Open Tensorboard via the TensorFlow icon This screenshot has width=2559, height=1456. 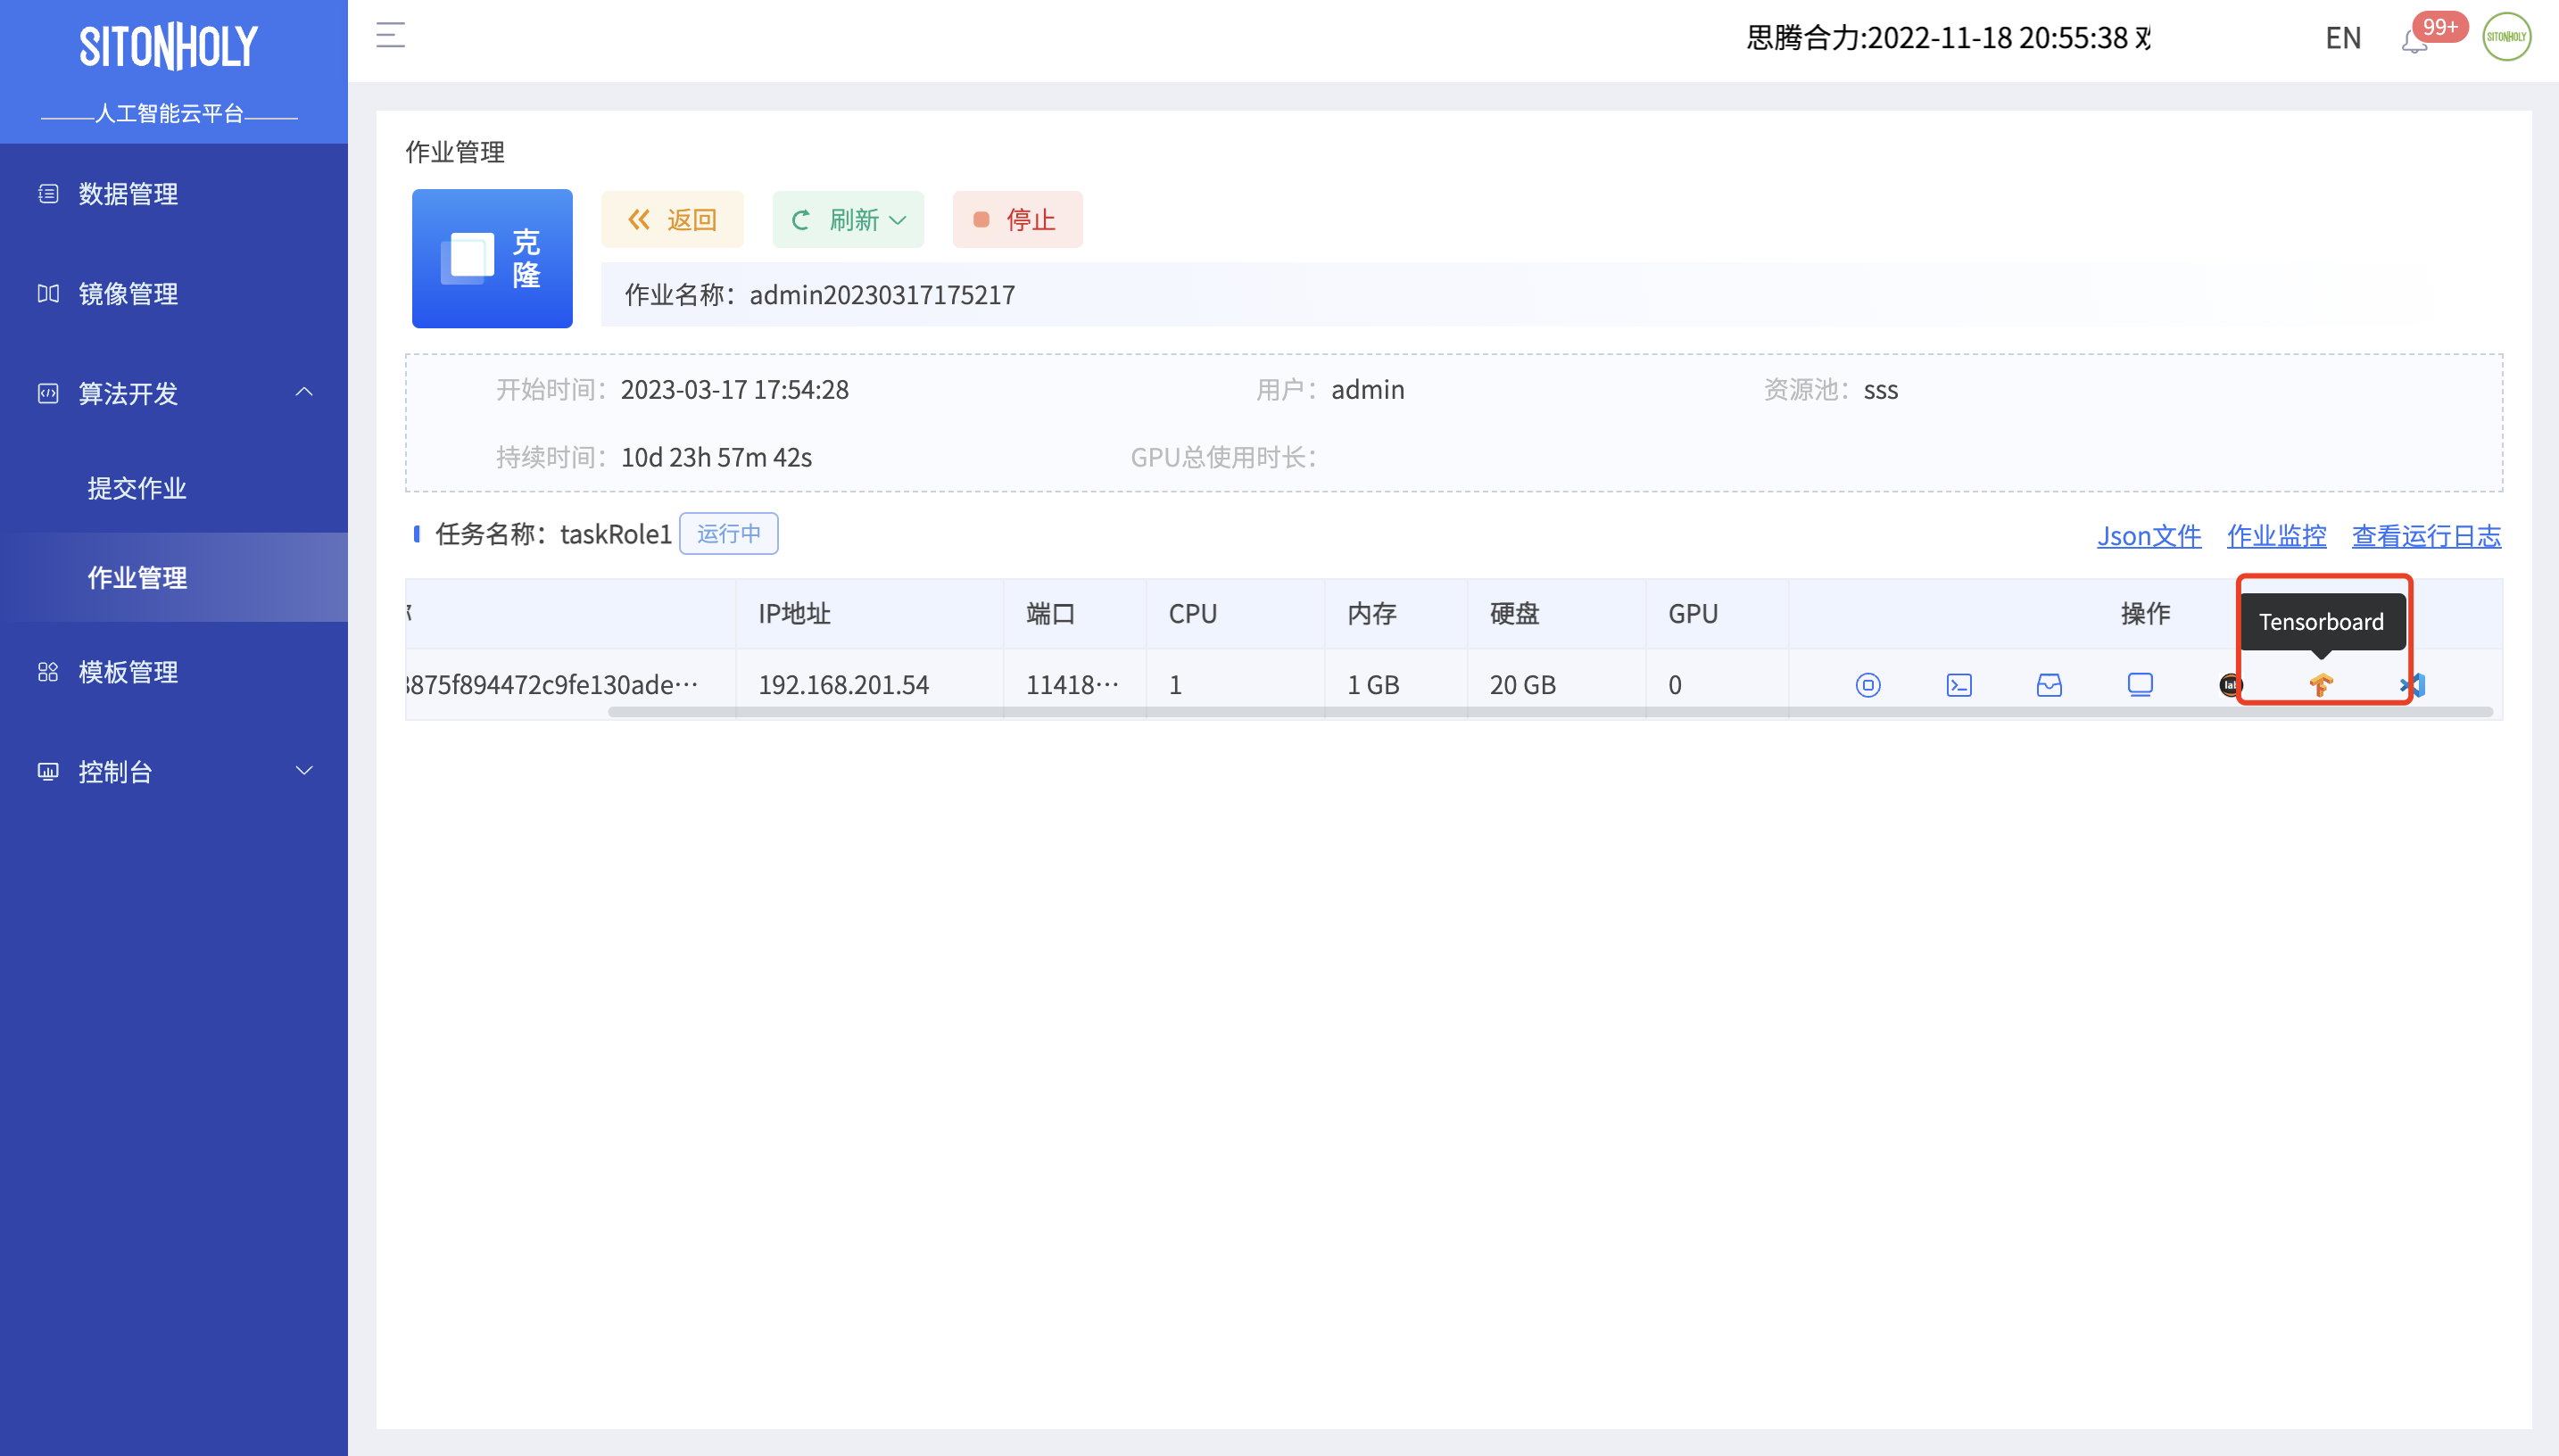click(2321, 685)
